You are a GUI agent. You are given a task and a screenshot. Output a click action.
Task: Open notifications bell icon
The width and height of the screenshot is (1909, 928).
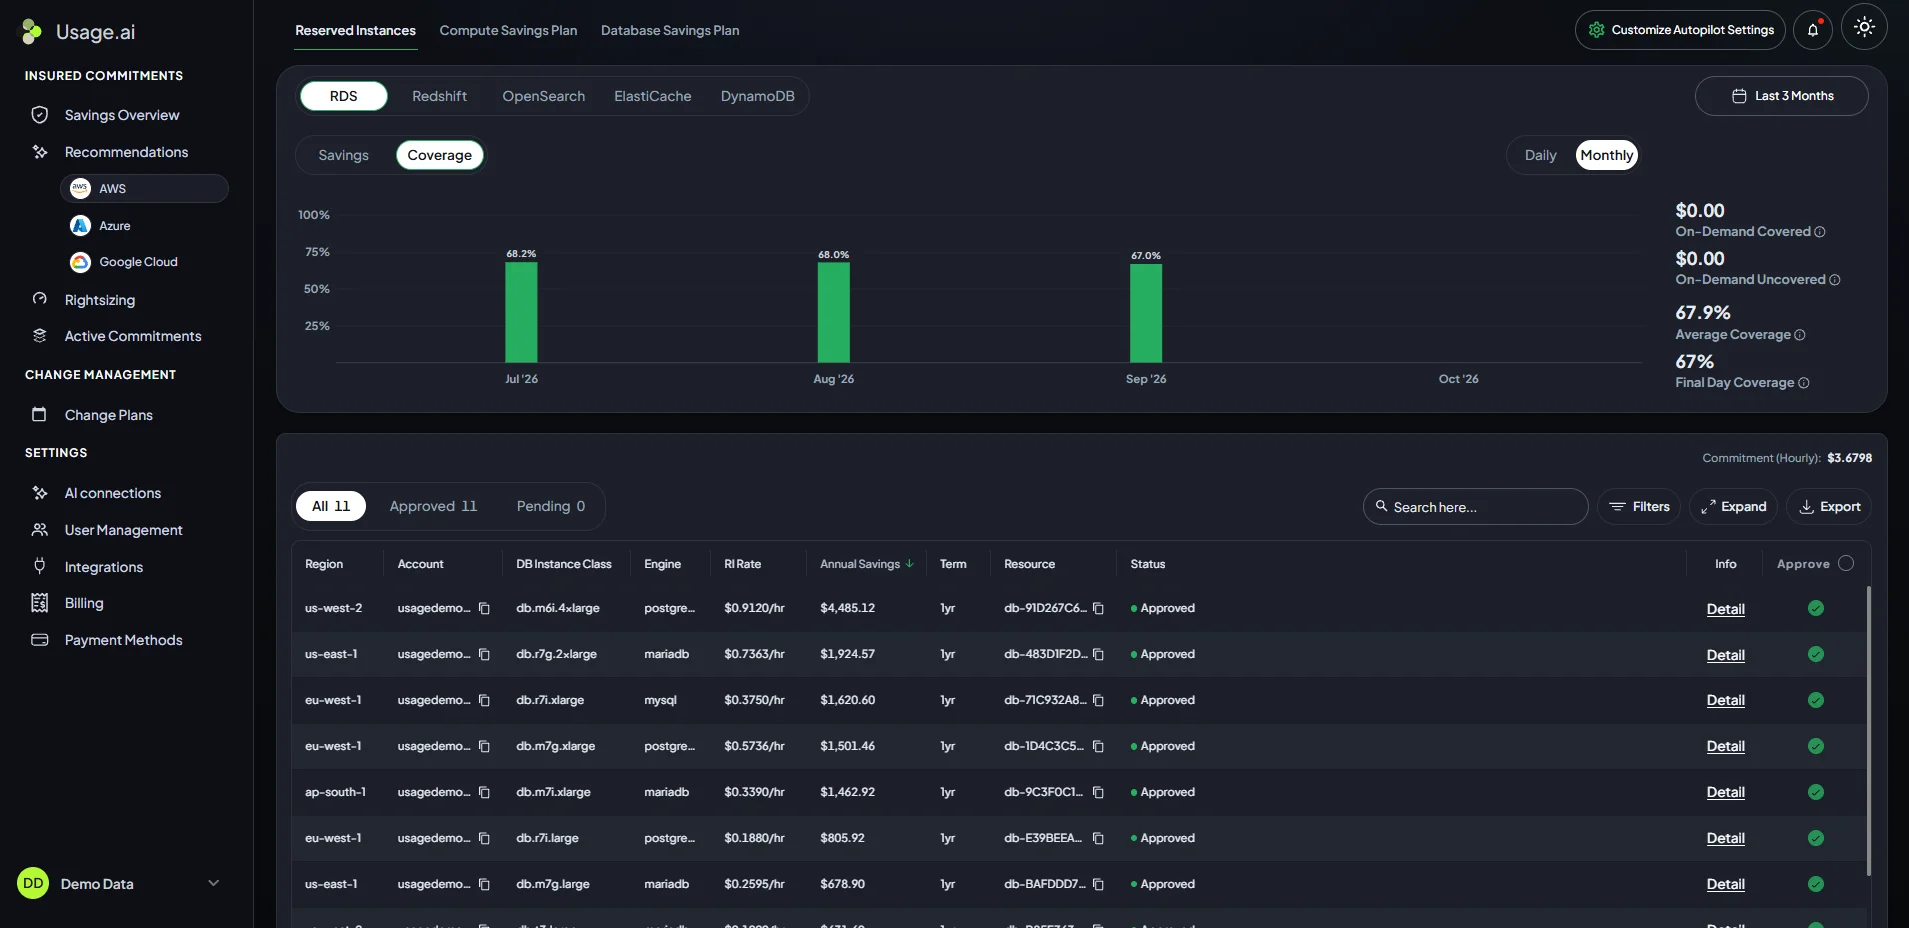(x=1812, y=30)
